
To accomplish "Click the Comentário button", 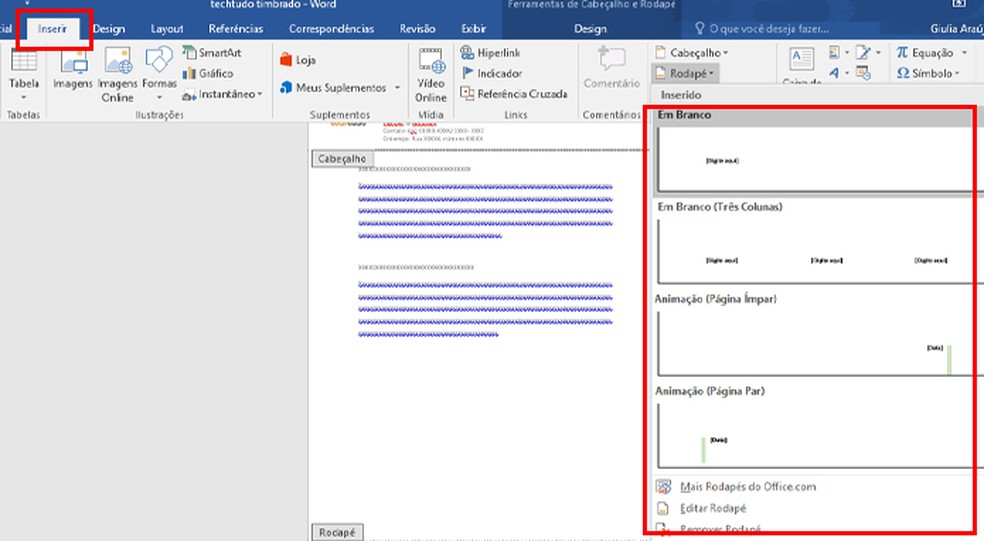I will click(x=611, y=68).
